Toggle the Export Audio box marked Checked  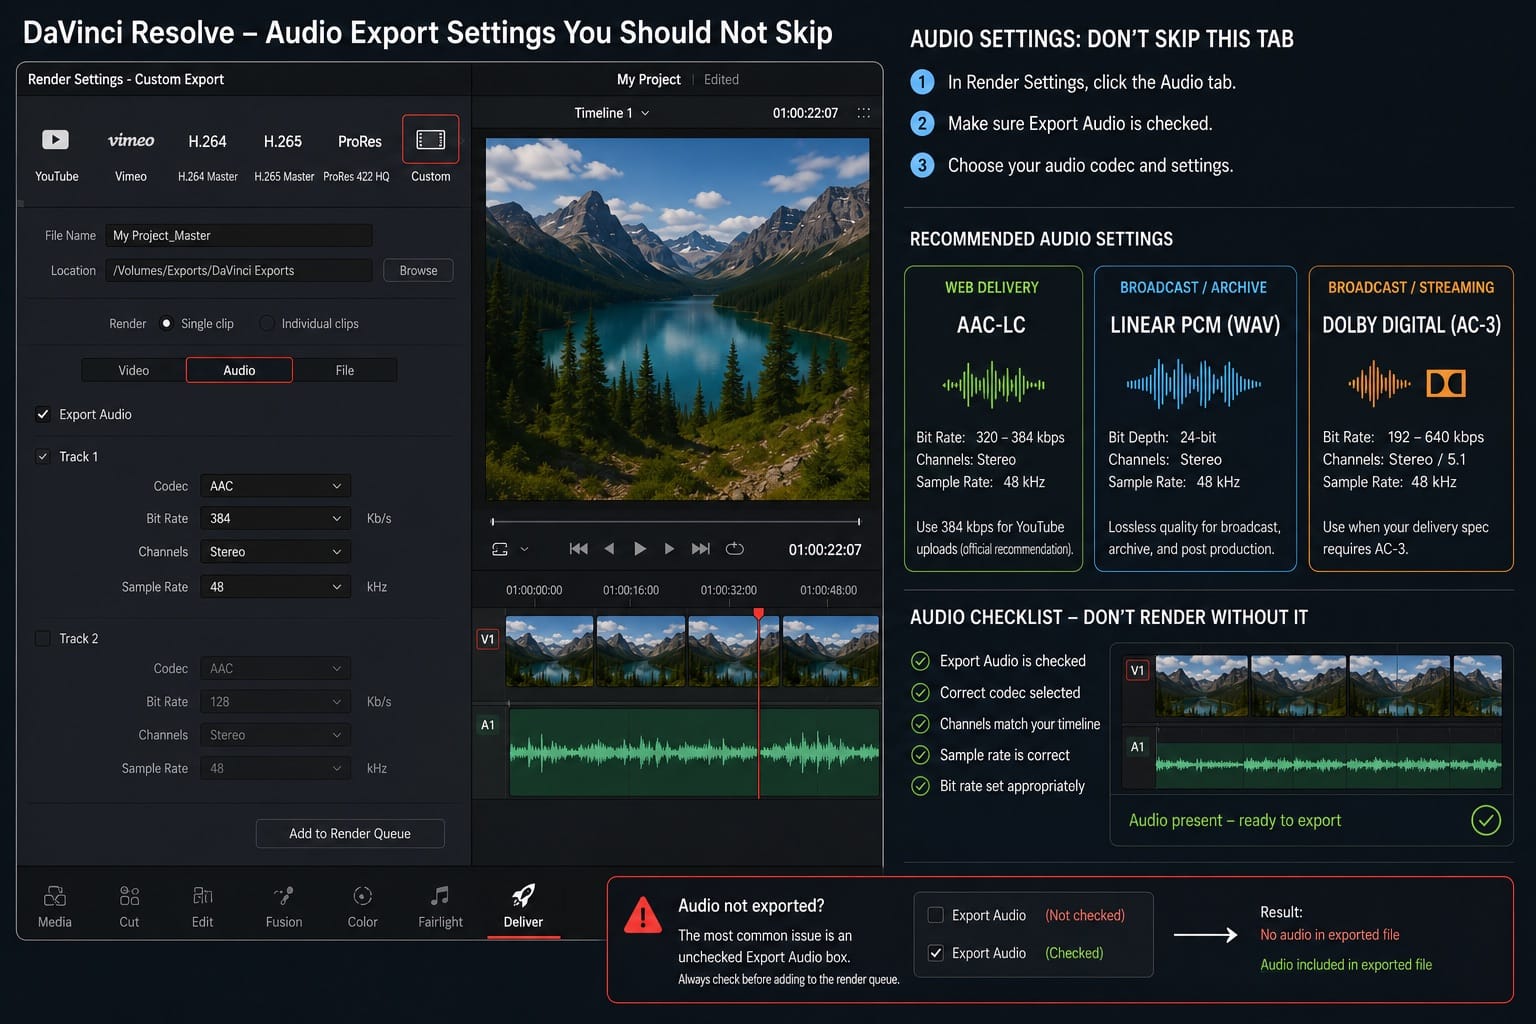[x=936, y=953]
